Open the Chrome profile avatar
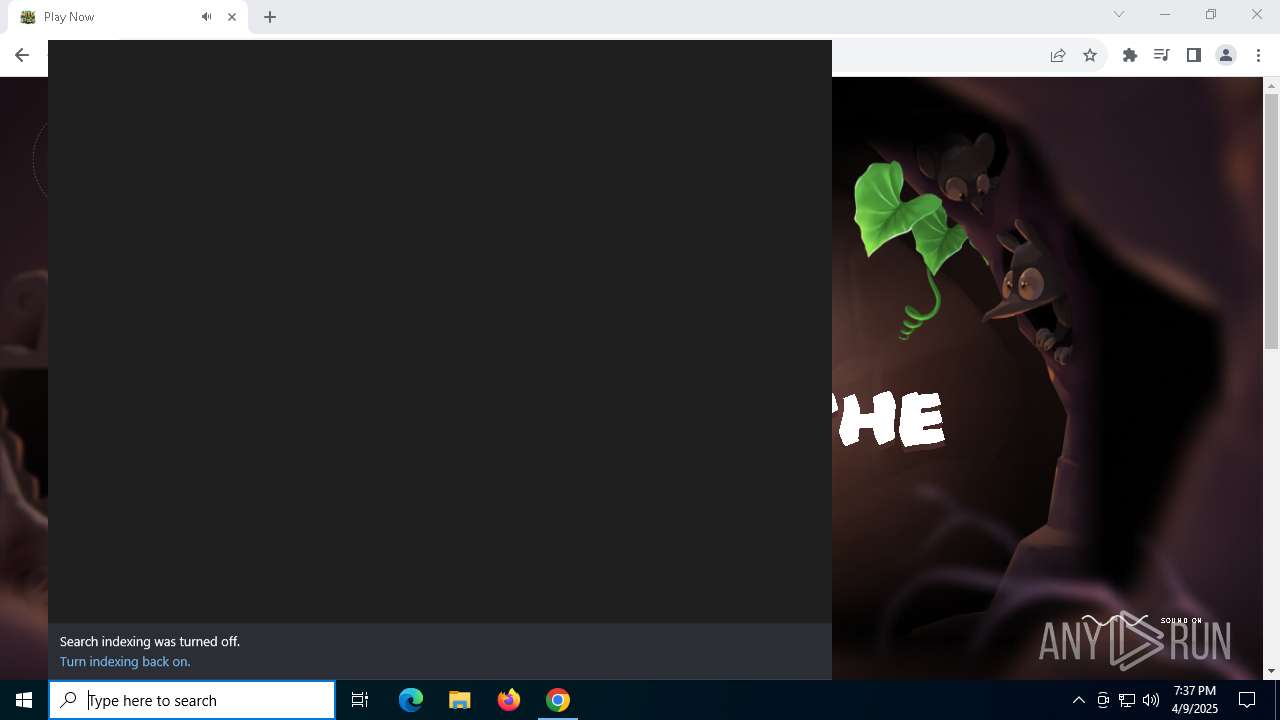Viewport: 1280px width, 720px height. (x=1226, y=55)
